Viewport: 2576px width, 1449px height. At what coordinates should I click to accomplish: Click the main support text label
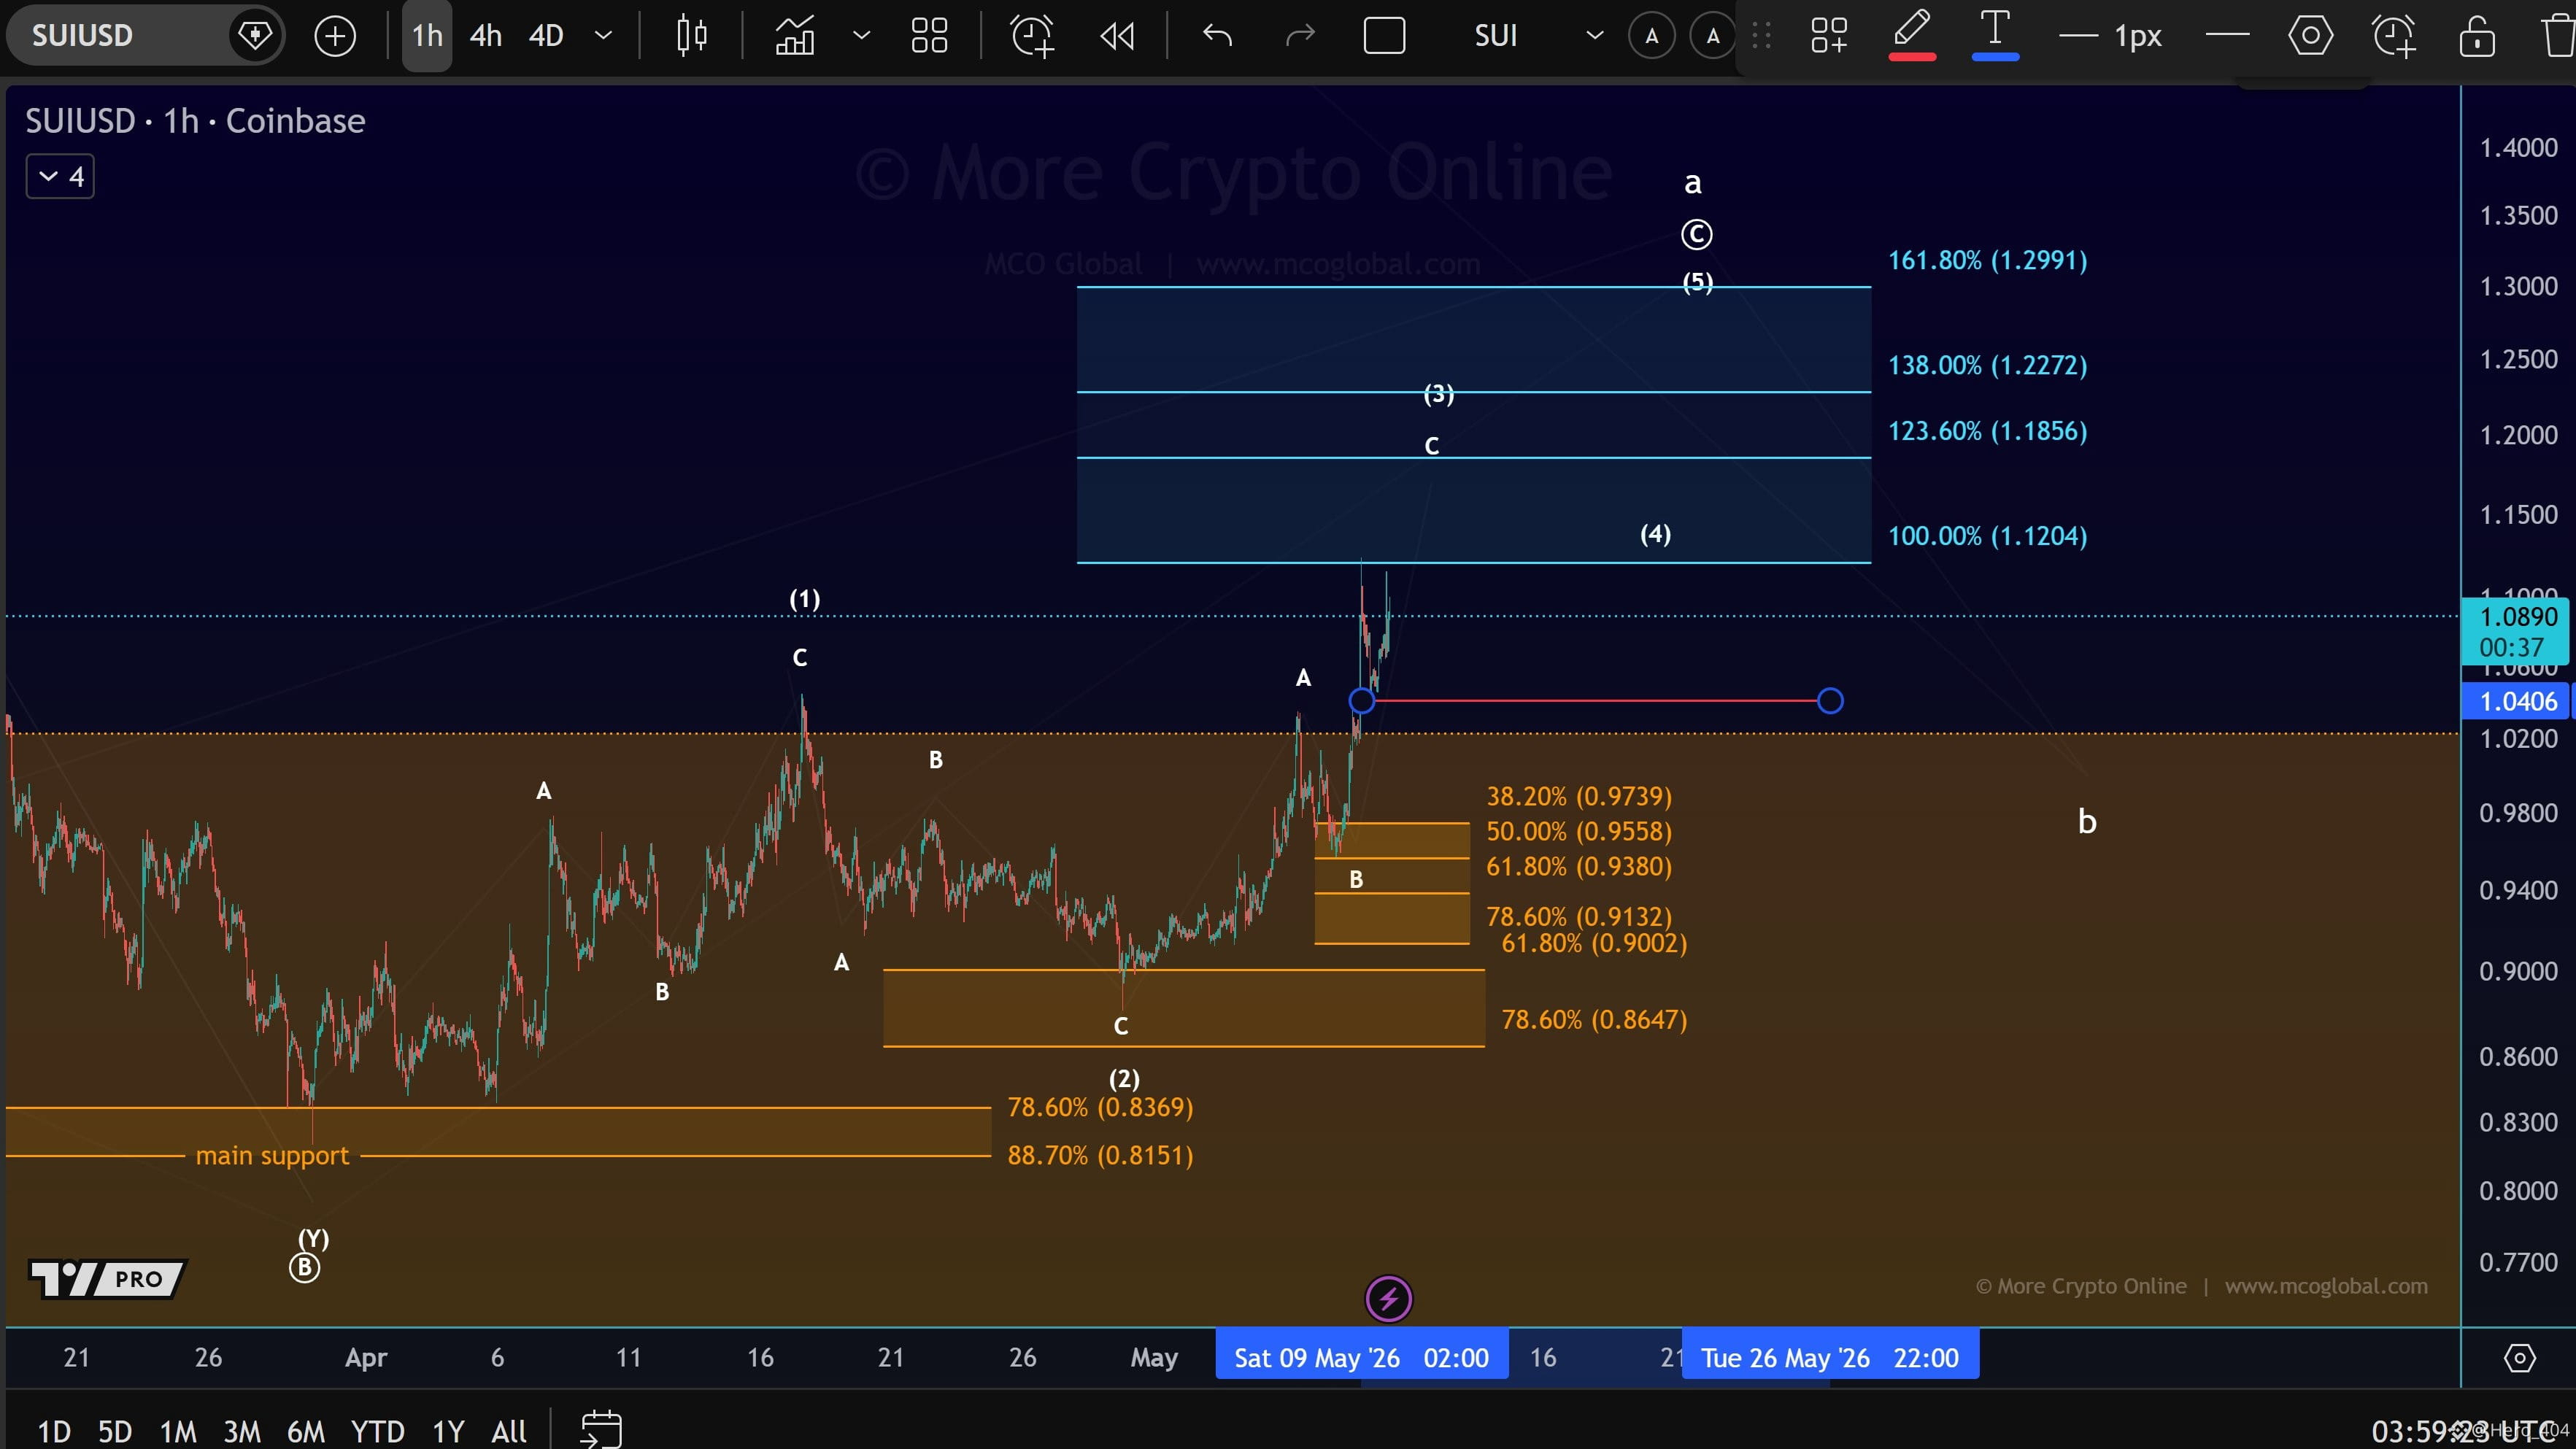pyautogui.click(x=272, y=1156)
